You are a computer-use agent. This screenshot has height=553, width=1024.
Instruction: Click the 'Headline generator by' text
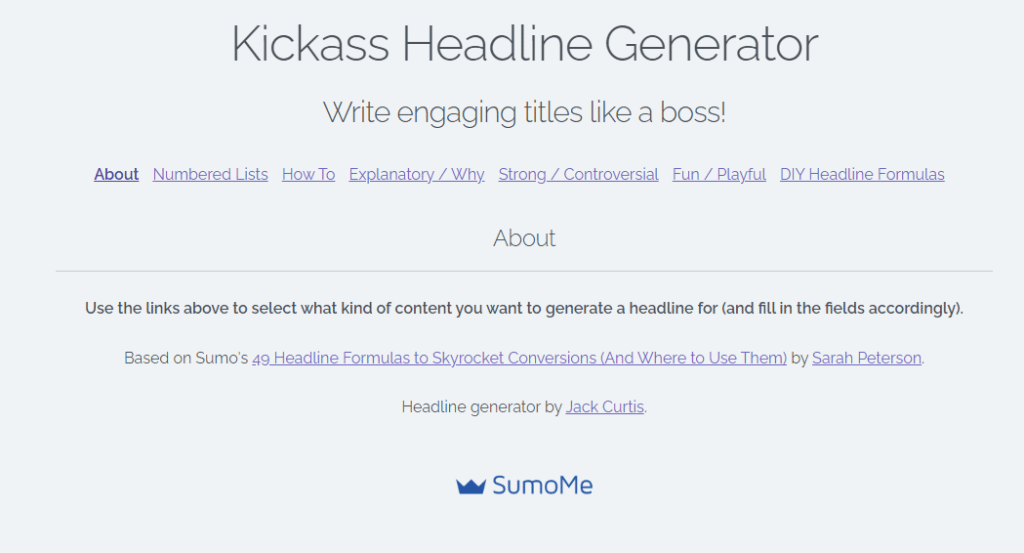[x=481, y=407]
